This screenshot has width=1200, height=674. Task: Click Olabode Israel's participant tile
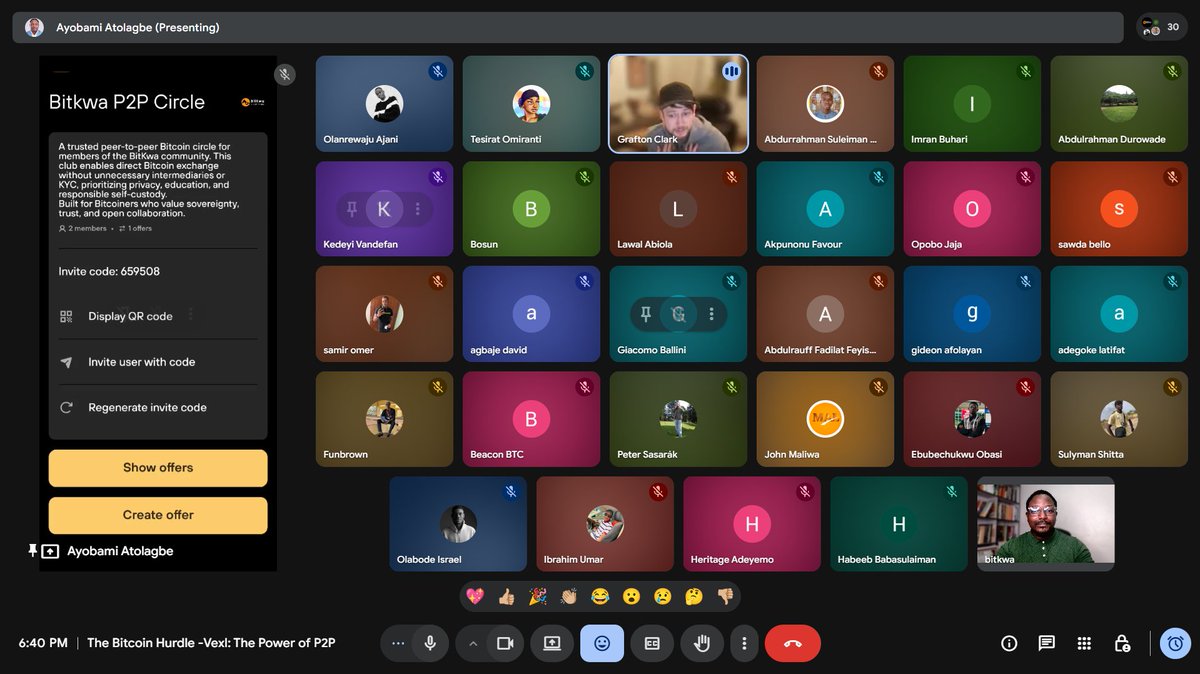point(458,524)
